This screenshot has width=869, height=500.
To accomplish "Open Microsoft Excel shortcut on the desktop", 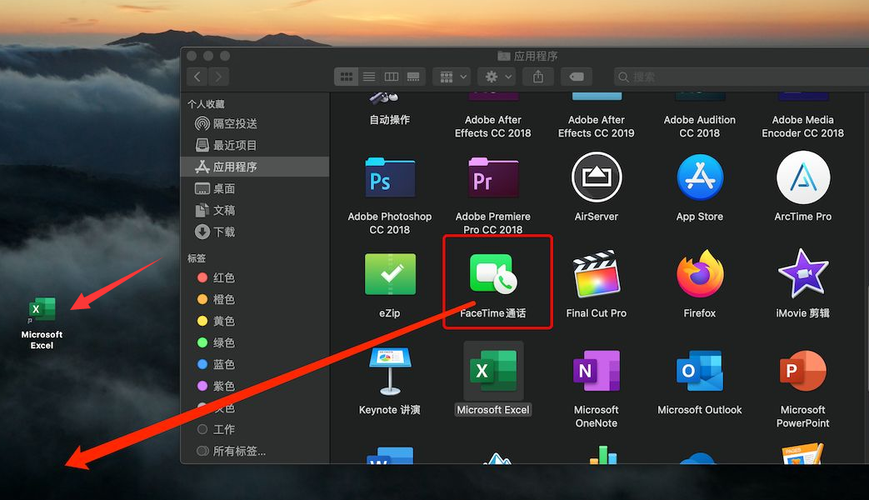I will point(42,312).
